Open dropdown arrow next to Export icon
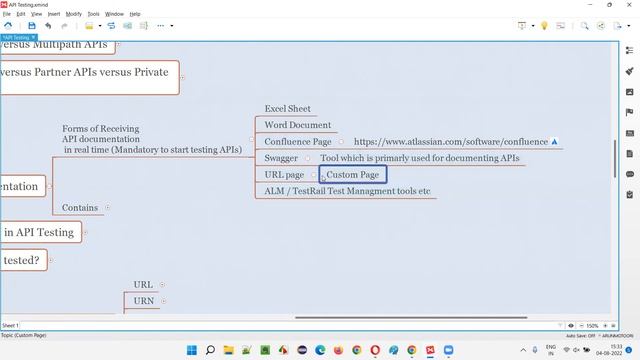 629,26
